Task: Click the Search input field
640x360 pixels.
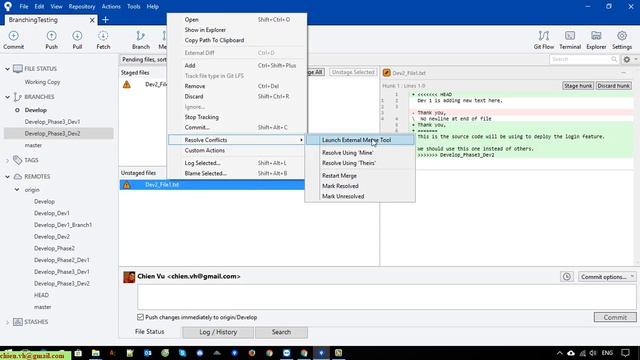Action: [584, 60]
